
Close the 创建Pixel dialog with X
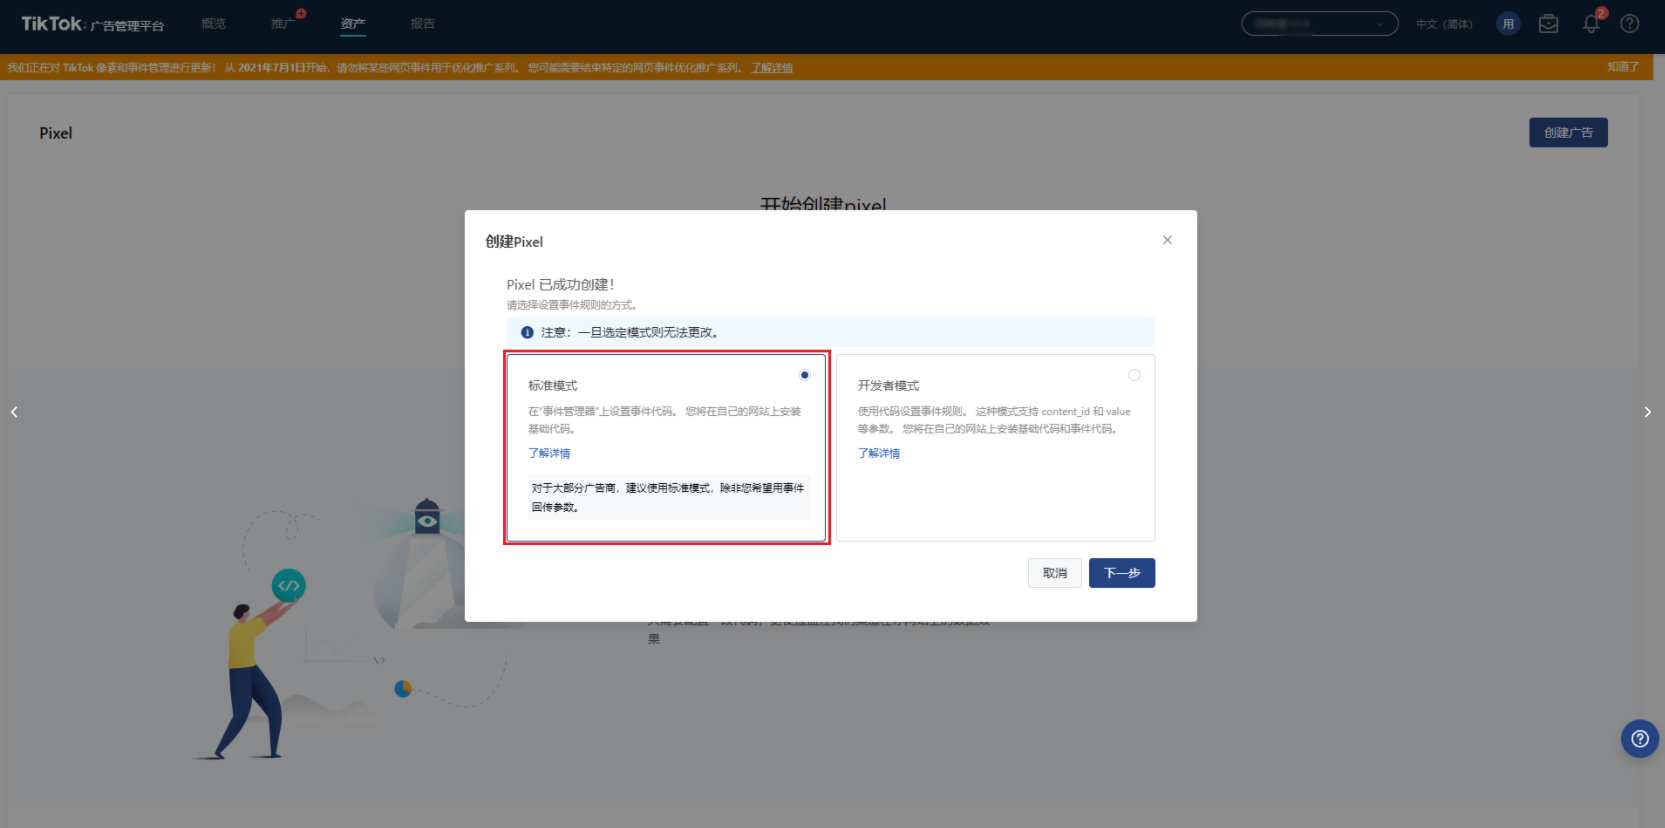tap(1167, 240)
